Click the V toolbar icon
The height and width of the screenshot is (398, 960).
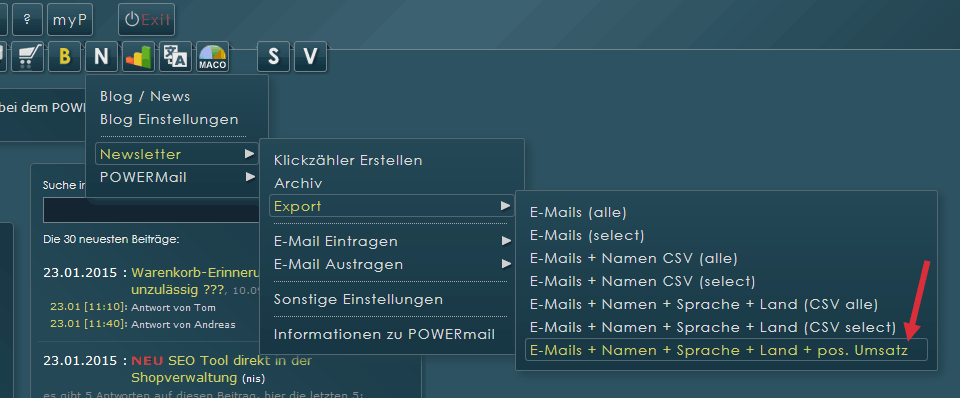[310, 57]
